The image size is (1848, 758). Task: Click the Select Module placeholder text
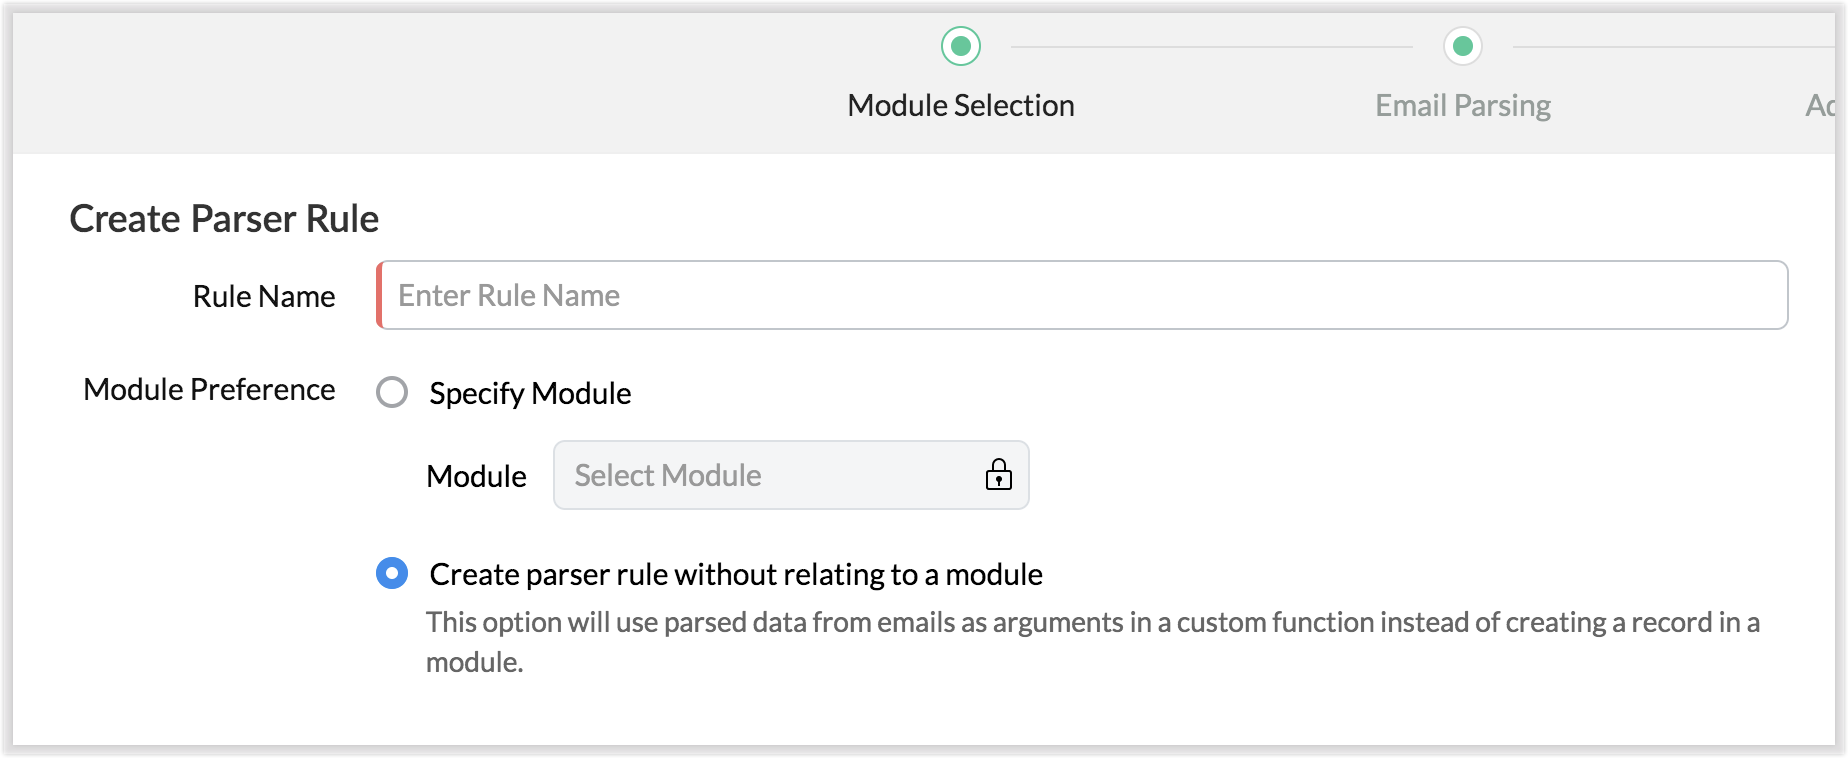click(x=668, y=476)
